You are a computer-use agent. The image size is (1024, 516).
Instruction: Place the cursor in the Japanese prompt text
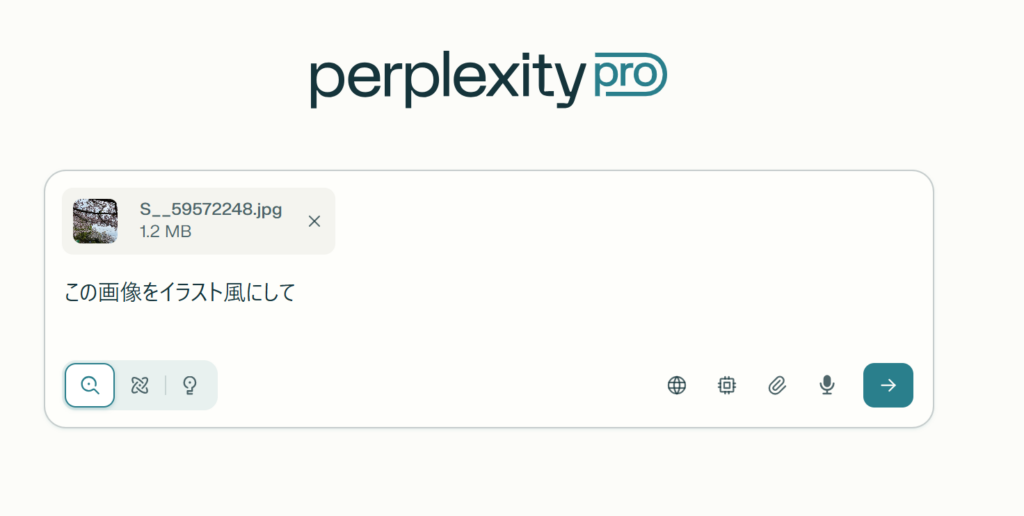(x=180, y=292)
